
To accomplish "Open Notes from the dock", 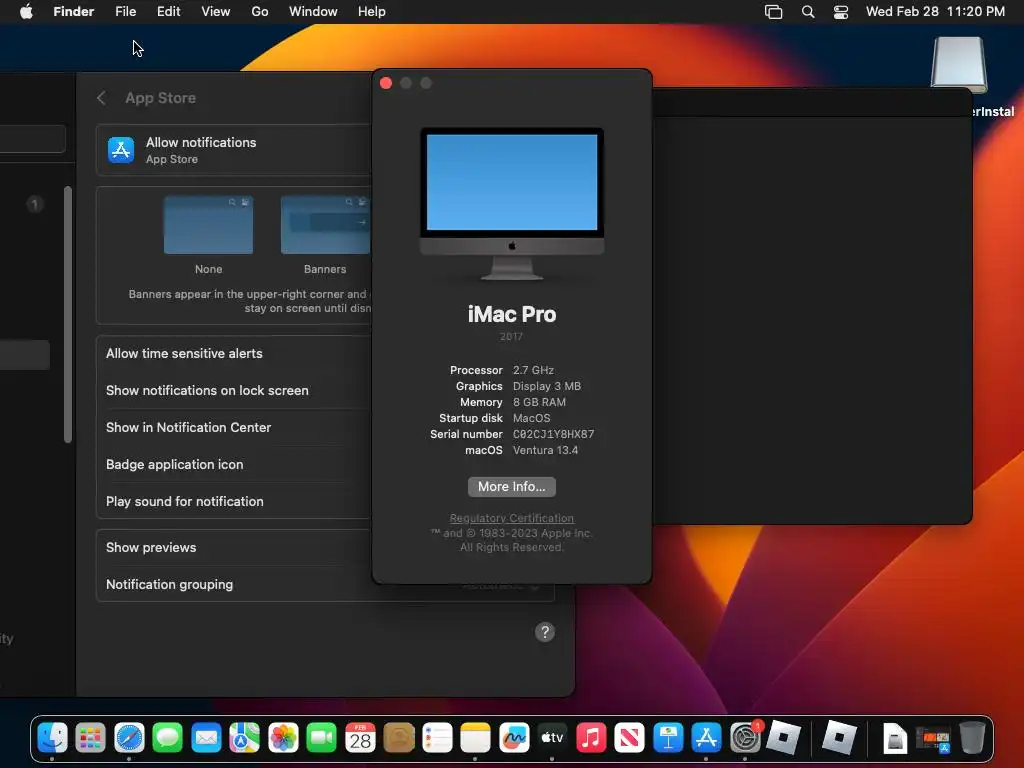I will coord(475,738).
